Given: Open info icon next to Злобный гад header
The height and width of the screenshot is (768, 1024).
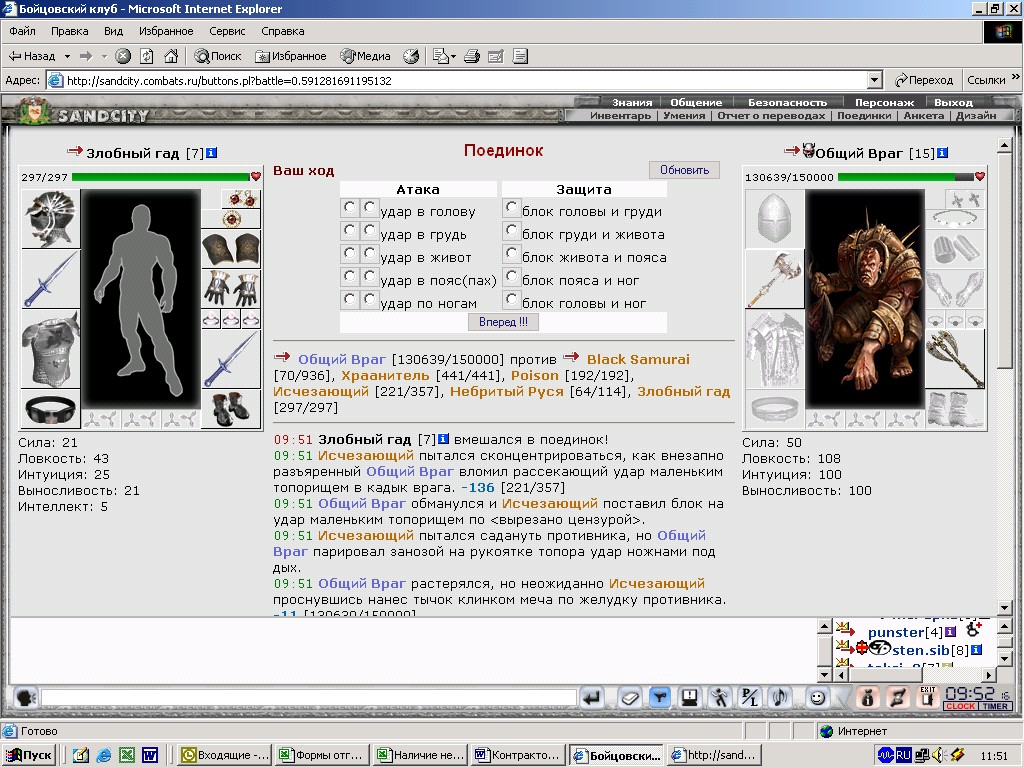Looking at the screenshot, I should tap(212, 153).
